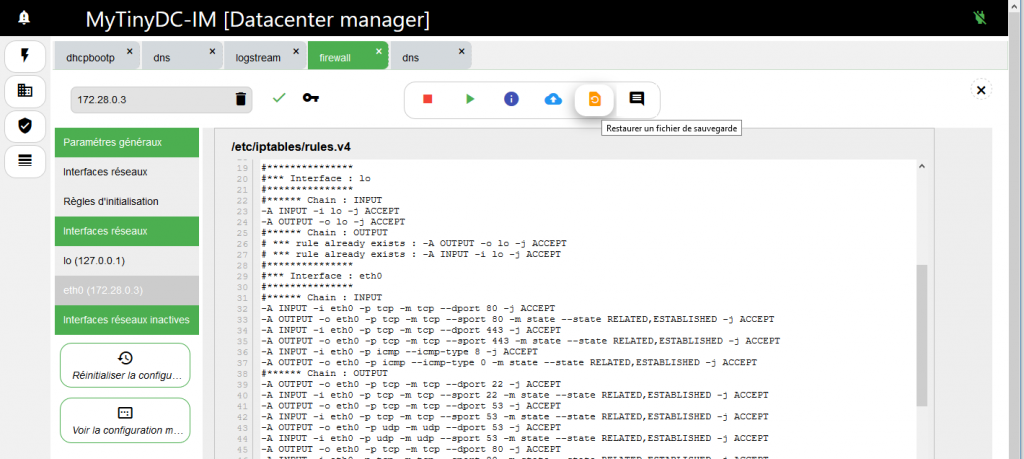Click Réinitialiser la configuration button

click(x=125, y=365)
